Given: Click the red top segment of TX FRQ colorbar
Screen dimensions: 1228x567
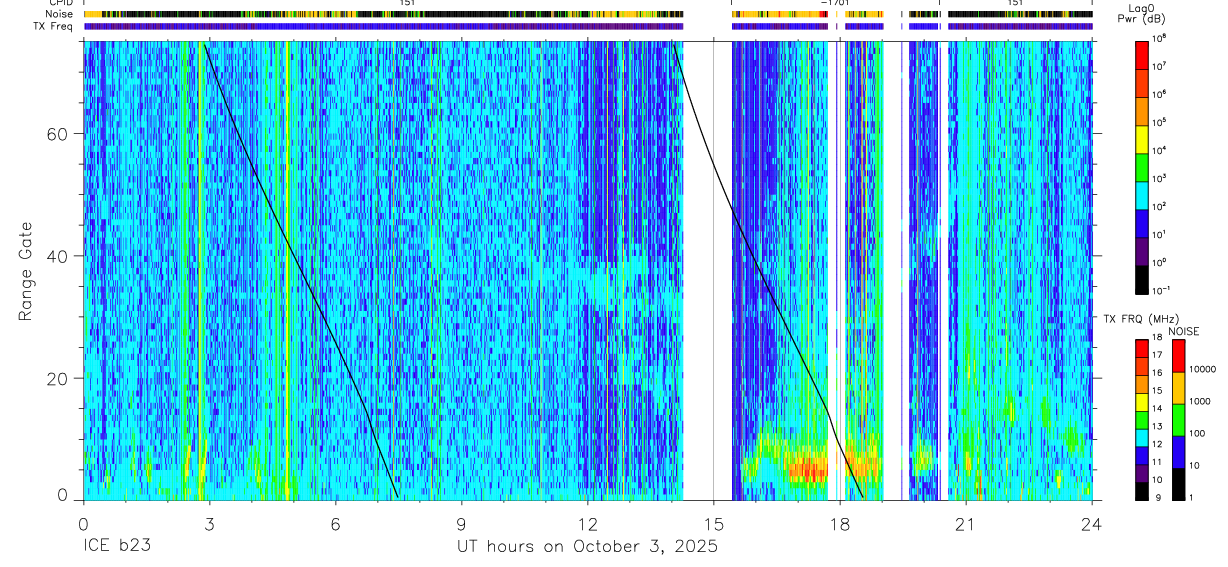Looking at the screenshot, I should pyautogui.click(x=1143, y=348).
